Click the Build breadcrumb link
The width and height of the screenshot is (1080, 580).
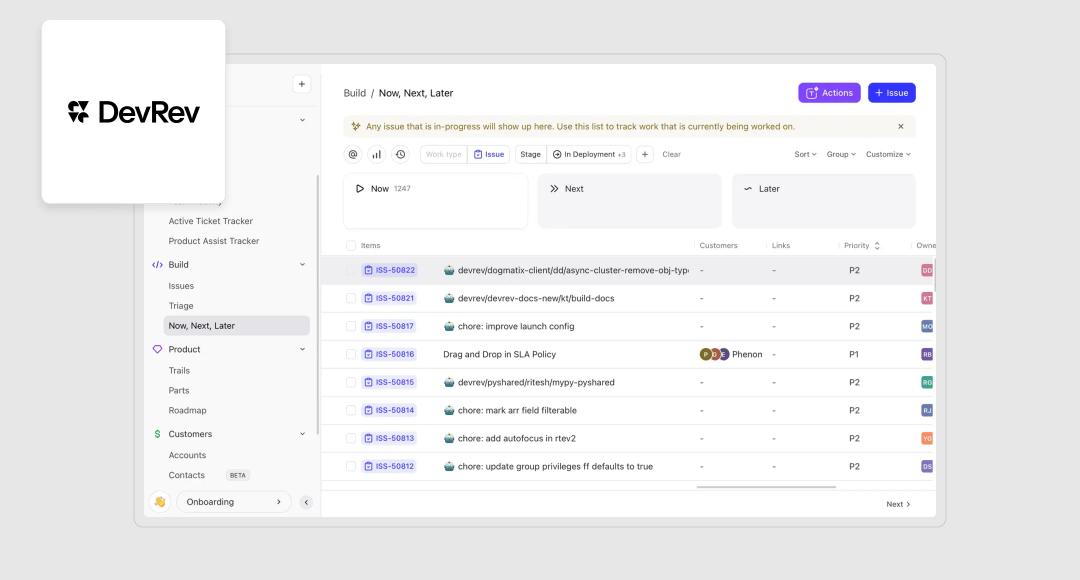pyautogui.click(x=355, y=93)
